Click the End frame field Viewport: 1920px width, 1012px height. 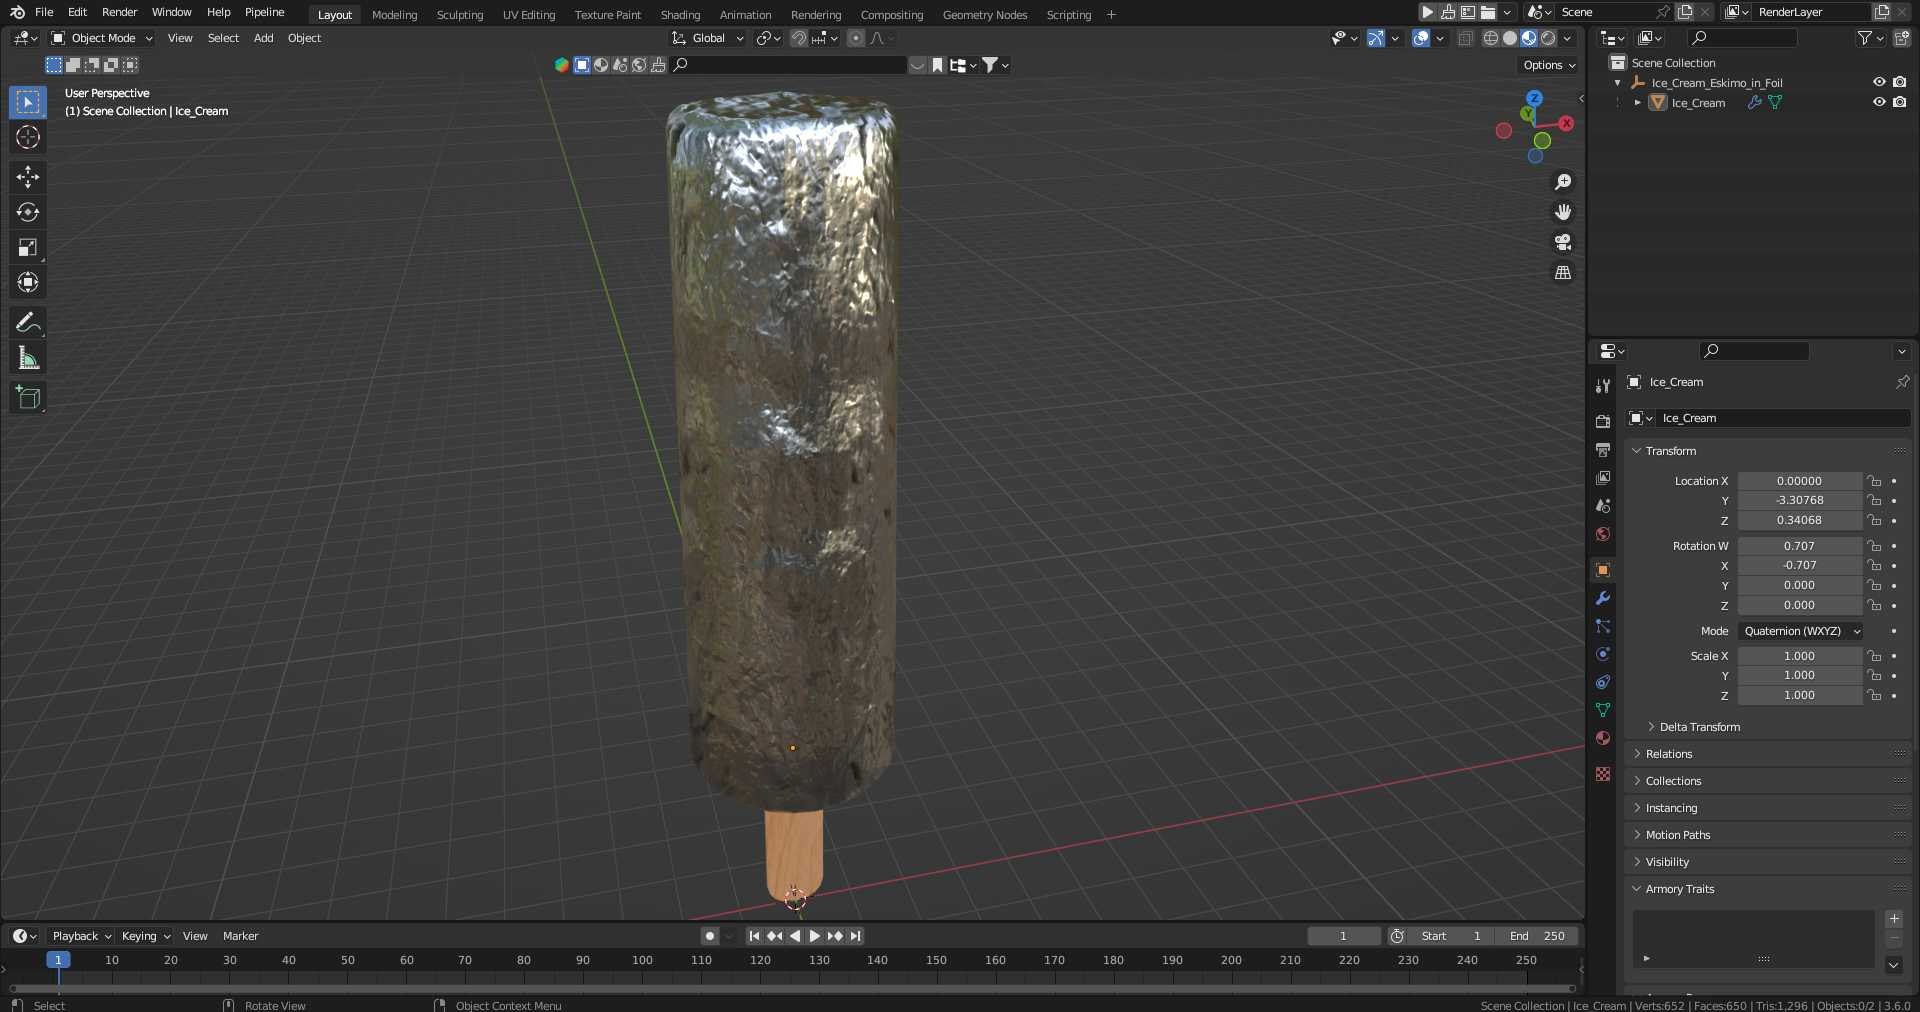coord(1537,936)
